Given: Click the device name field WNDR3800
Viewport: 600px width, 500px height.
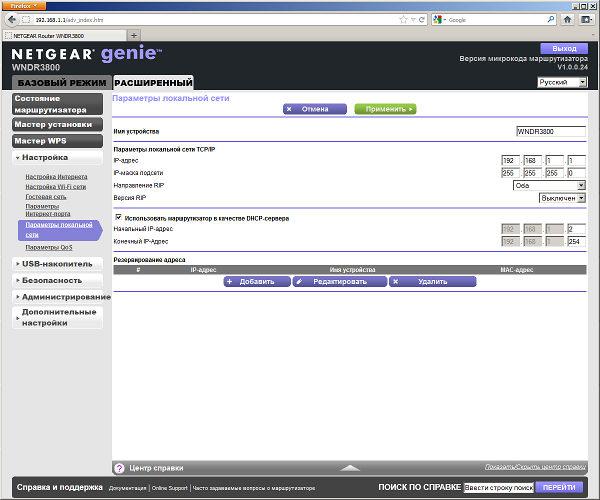Looking at the screenshot, I should tap(551, 131).
